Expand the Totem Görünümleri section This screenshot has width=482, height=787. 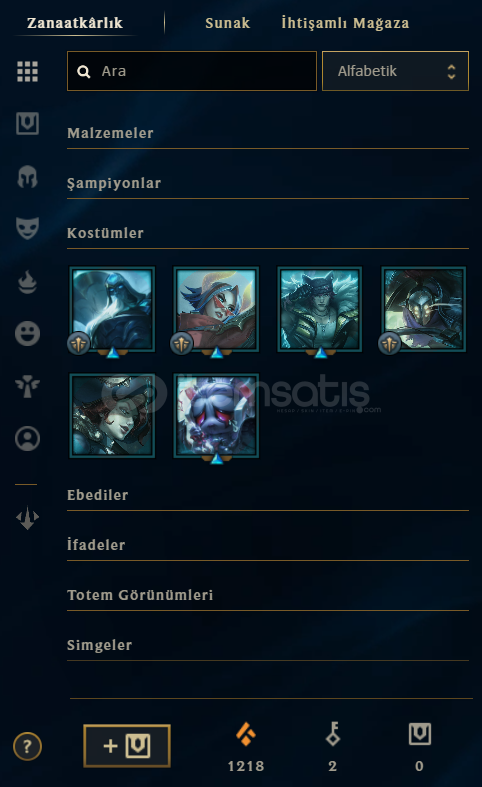pyautogui.click(x=268, y=596)
